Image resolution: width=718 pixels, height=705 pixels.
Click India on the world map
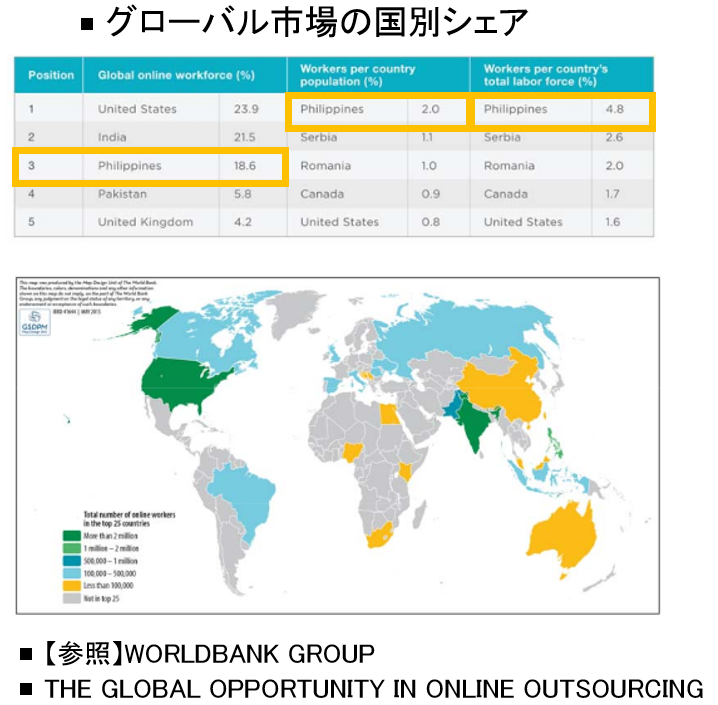coord(474,423)
